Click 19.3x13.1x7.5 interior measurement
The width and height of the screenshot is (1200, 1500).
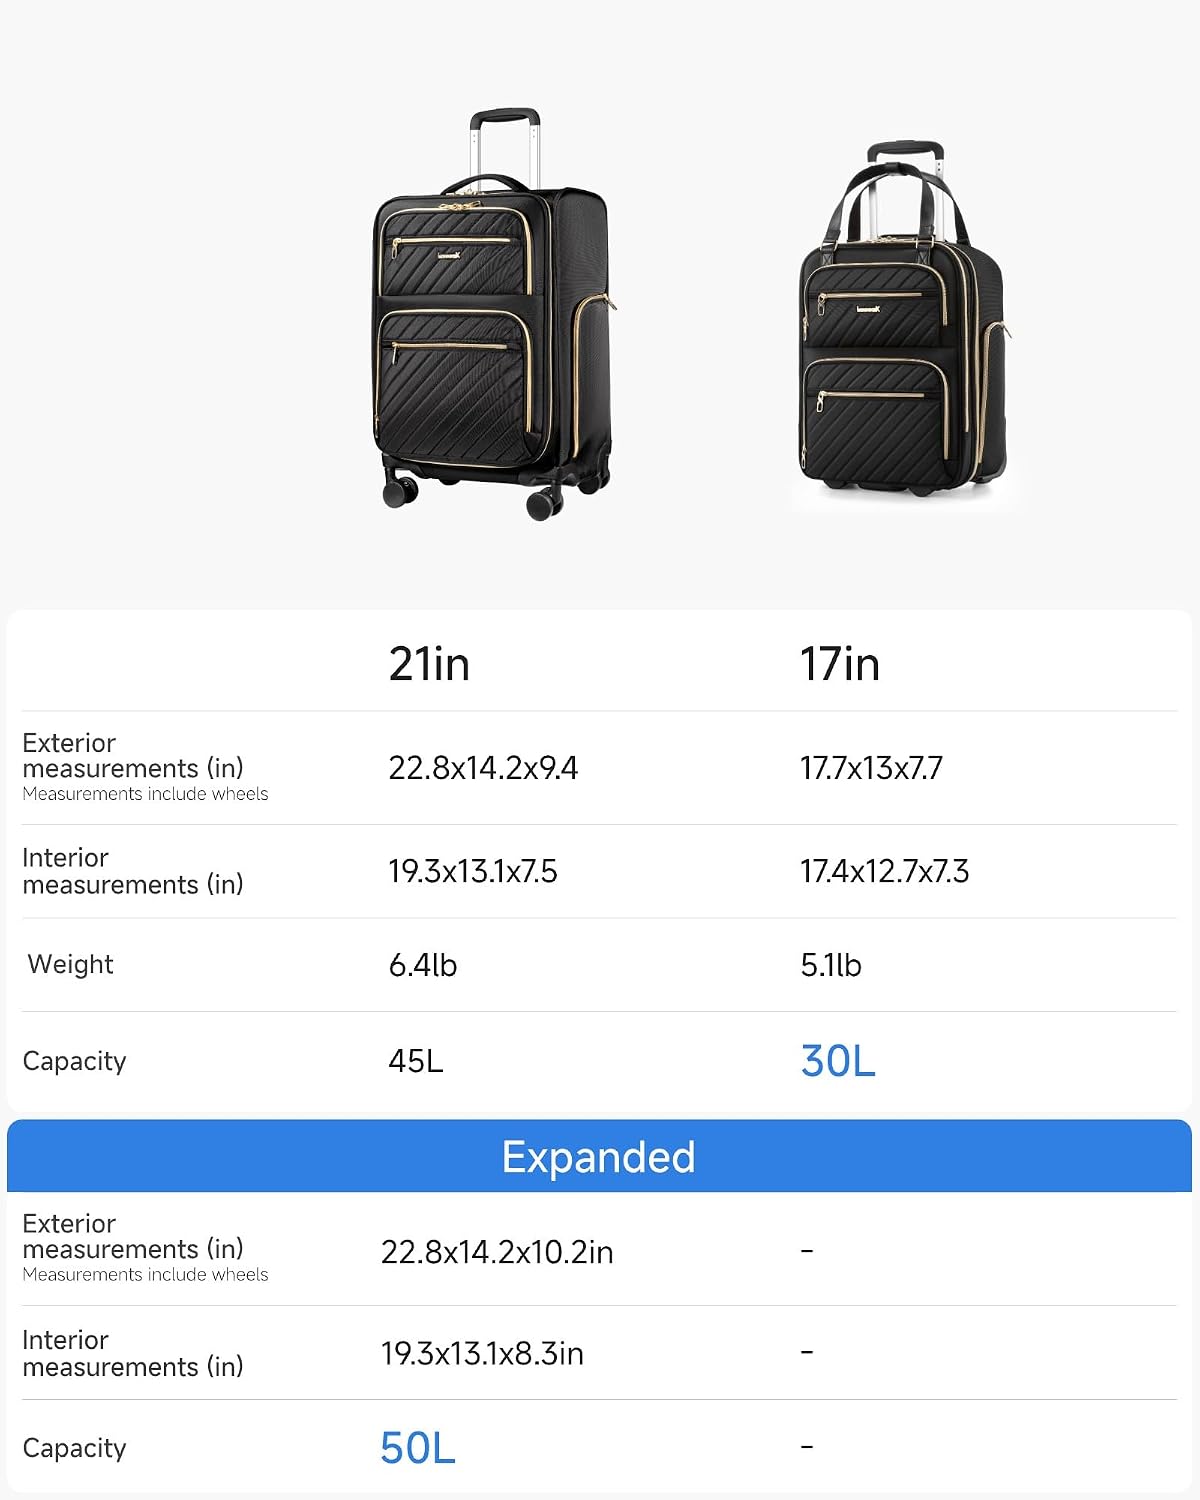473,871
